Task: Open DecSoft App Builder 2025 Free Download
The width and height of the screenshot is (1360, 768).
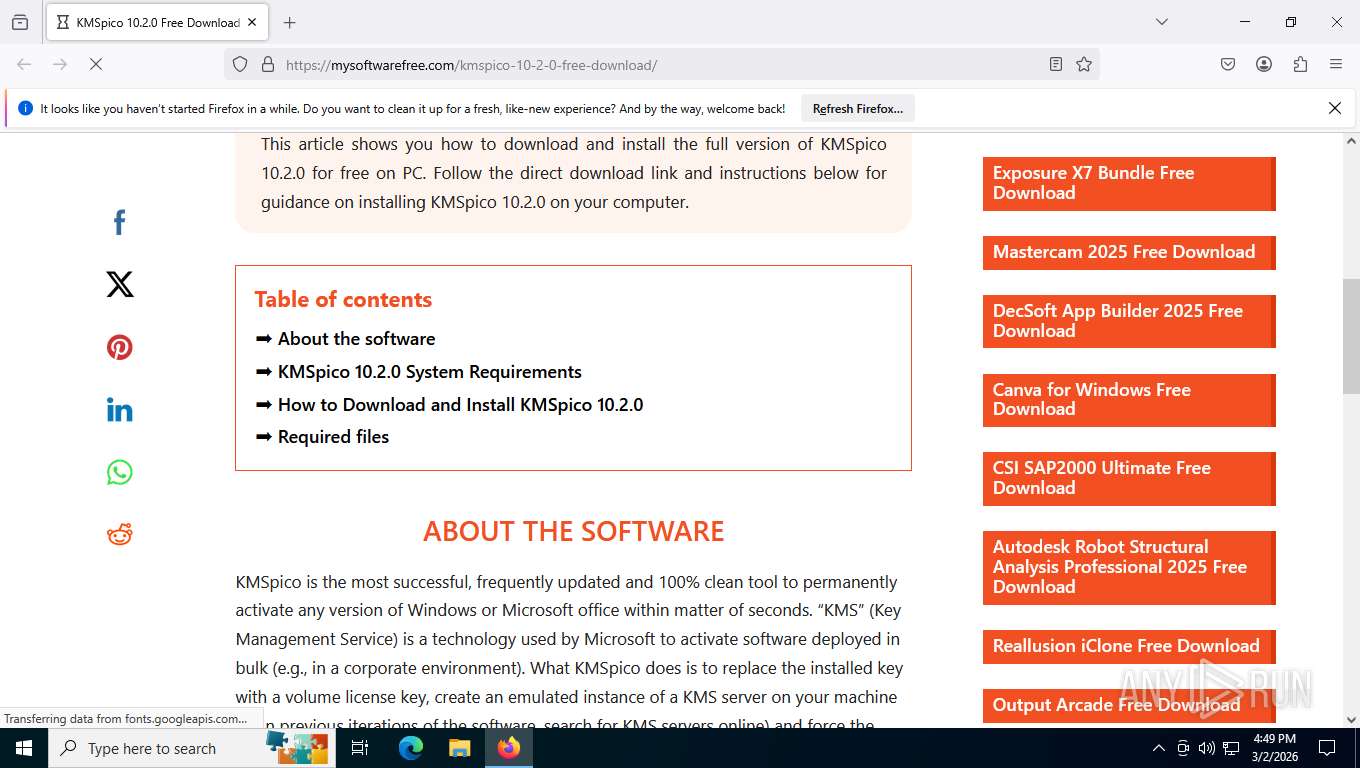Action: [x=1129, y=321]
